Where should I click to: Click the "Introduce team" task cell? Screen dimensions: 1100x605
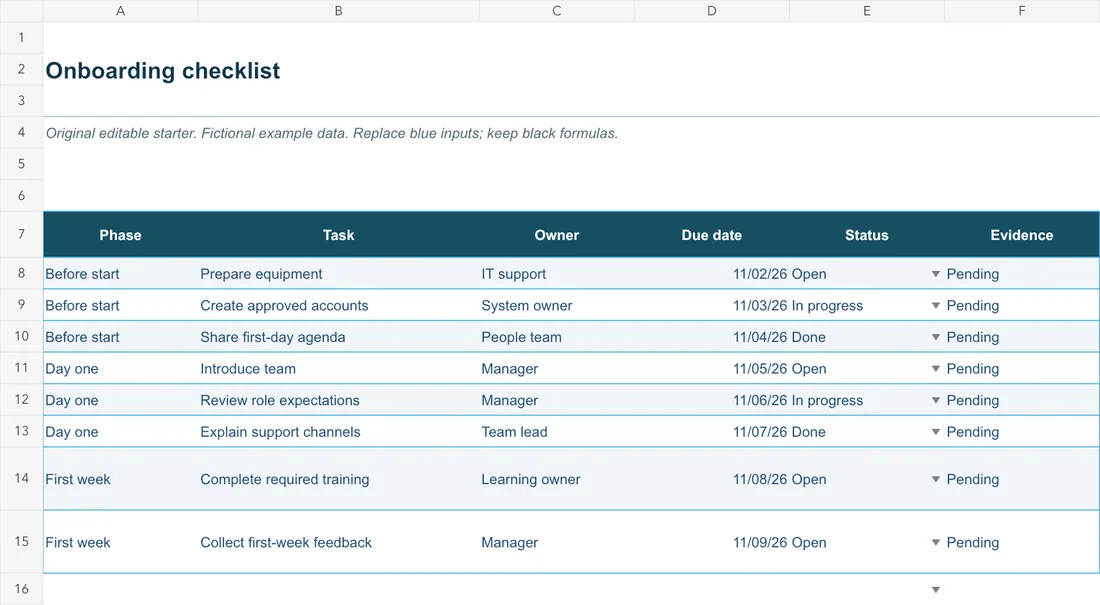[x=338, y=368]
